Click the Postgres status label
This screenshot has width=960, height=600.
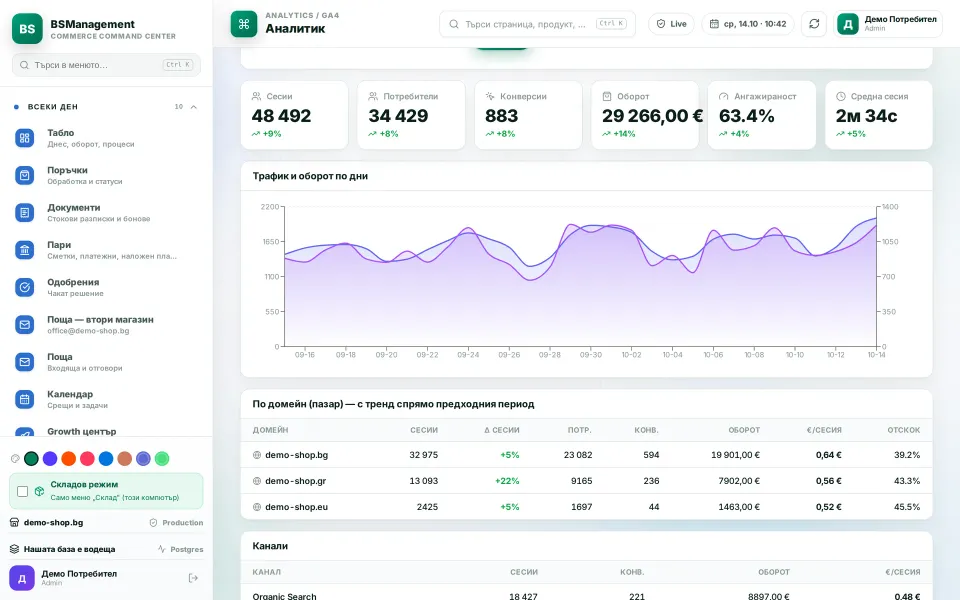tap(187, 549)
